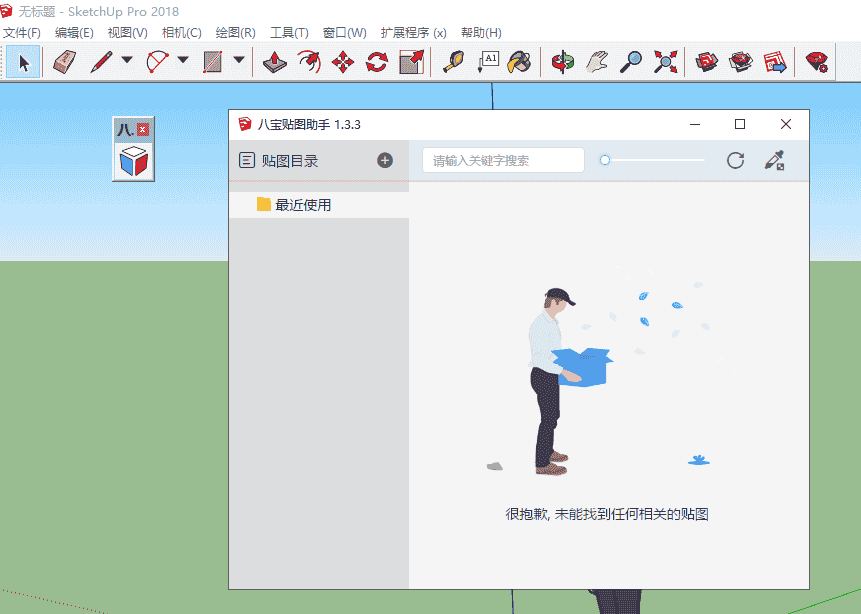Open the 窗口(W) menu
Viewport: 861px width, 614px height.
(x=344, y=32)
